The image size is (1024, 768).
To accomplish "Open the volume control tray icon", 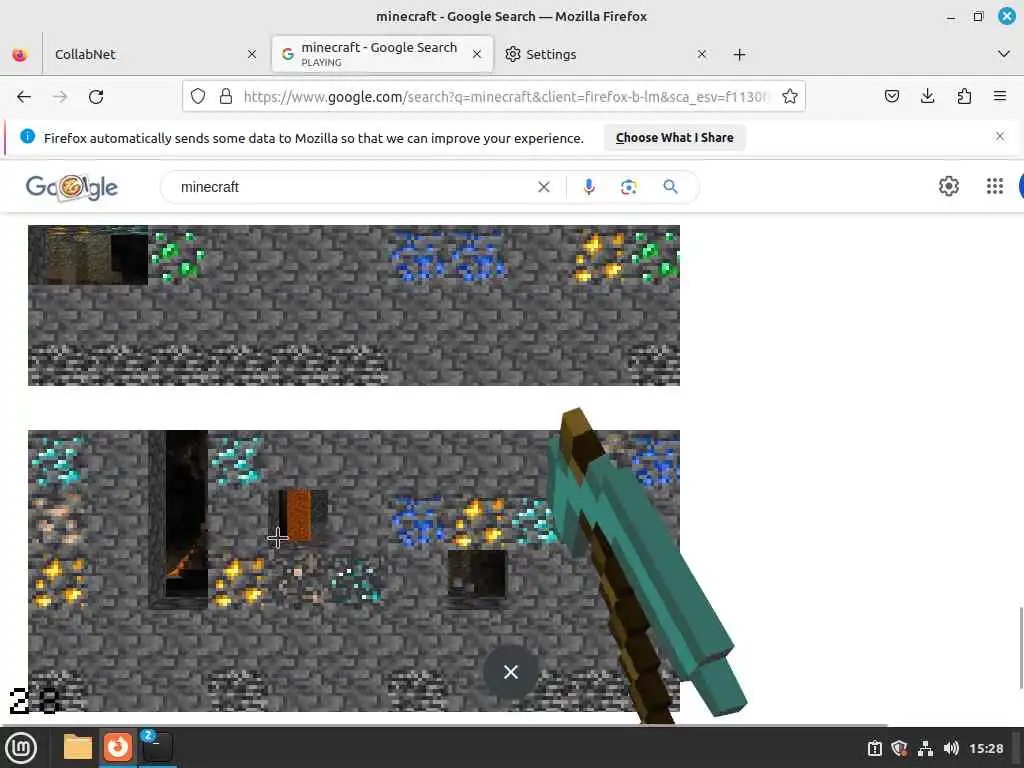I will tap(951, 748).
